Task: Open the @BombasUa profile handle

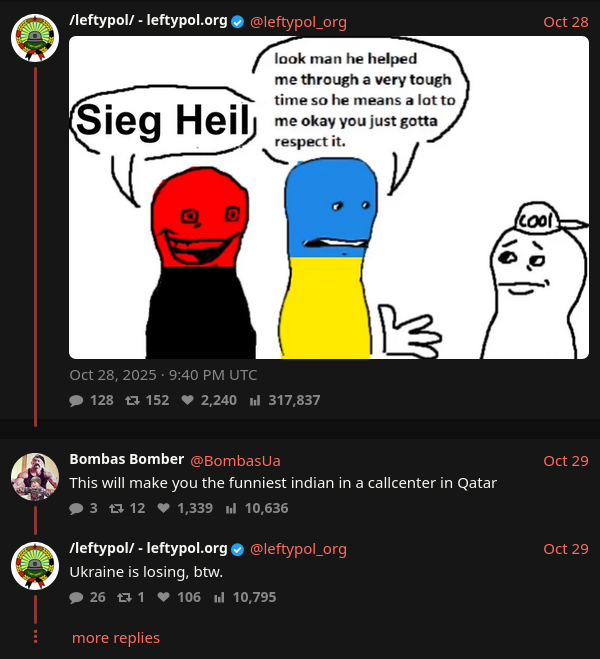Action: [235, 461]
